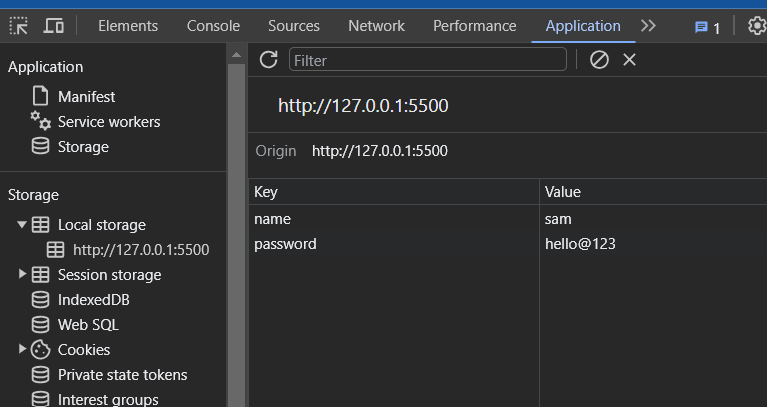The height and width of the screenshot is (407, 767).
Task: Expand the Session storage tree
Action: (22, 274)
